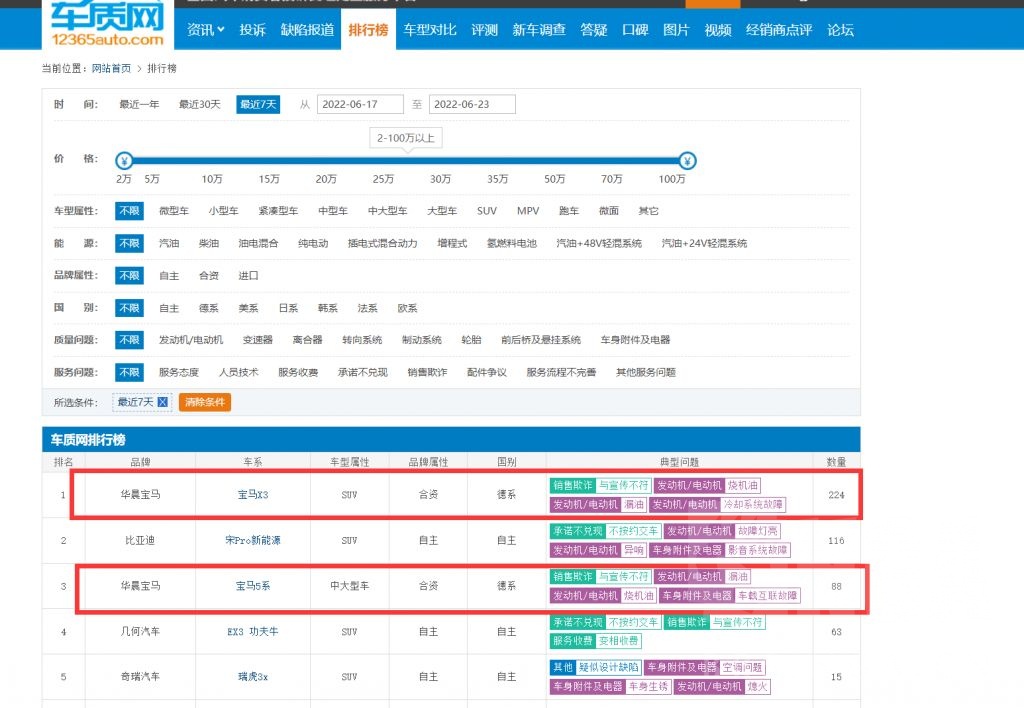Filter country by 德系 in 国别 row

coord(209,308)
